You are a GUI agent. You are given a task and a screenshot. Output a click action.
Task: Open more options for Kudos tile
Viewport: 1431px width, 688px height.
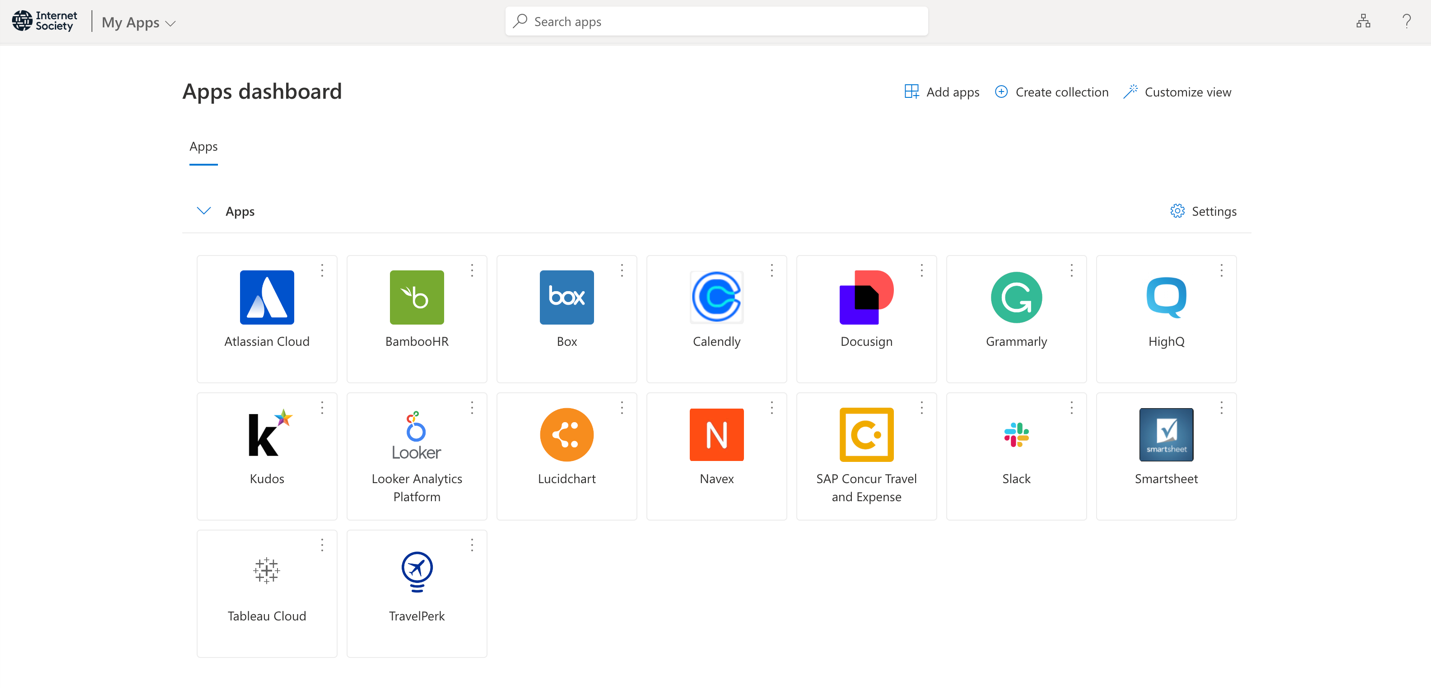pyautogui.click(x=322, y=407)
